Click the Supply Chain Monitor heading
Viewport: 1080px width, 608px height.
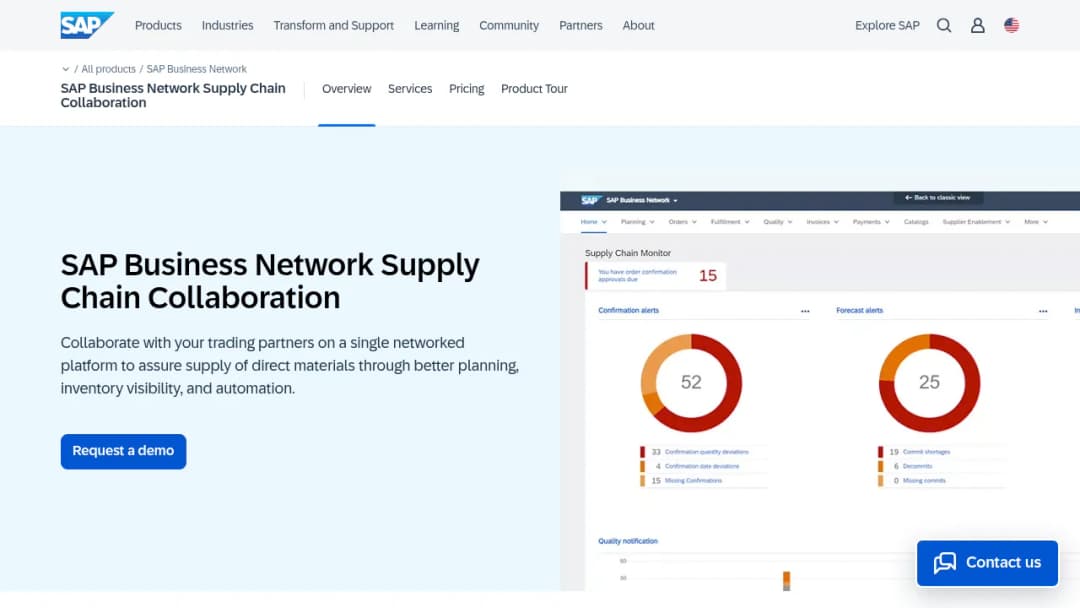pos(627,253)
